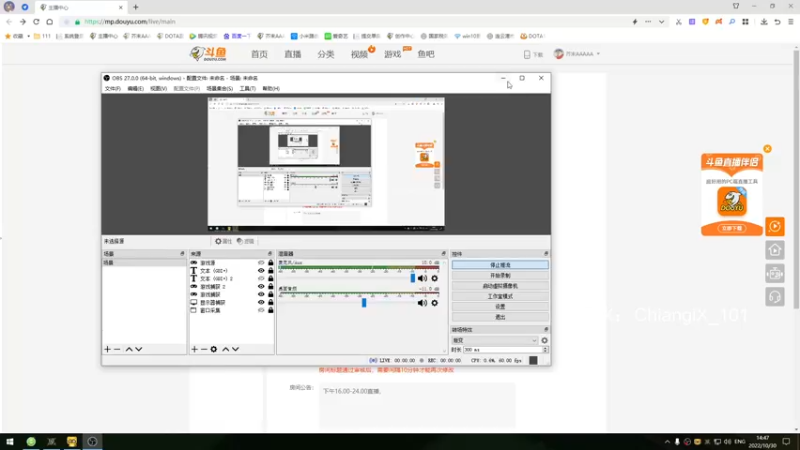Reload the browser page

pos(36,22)
